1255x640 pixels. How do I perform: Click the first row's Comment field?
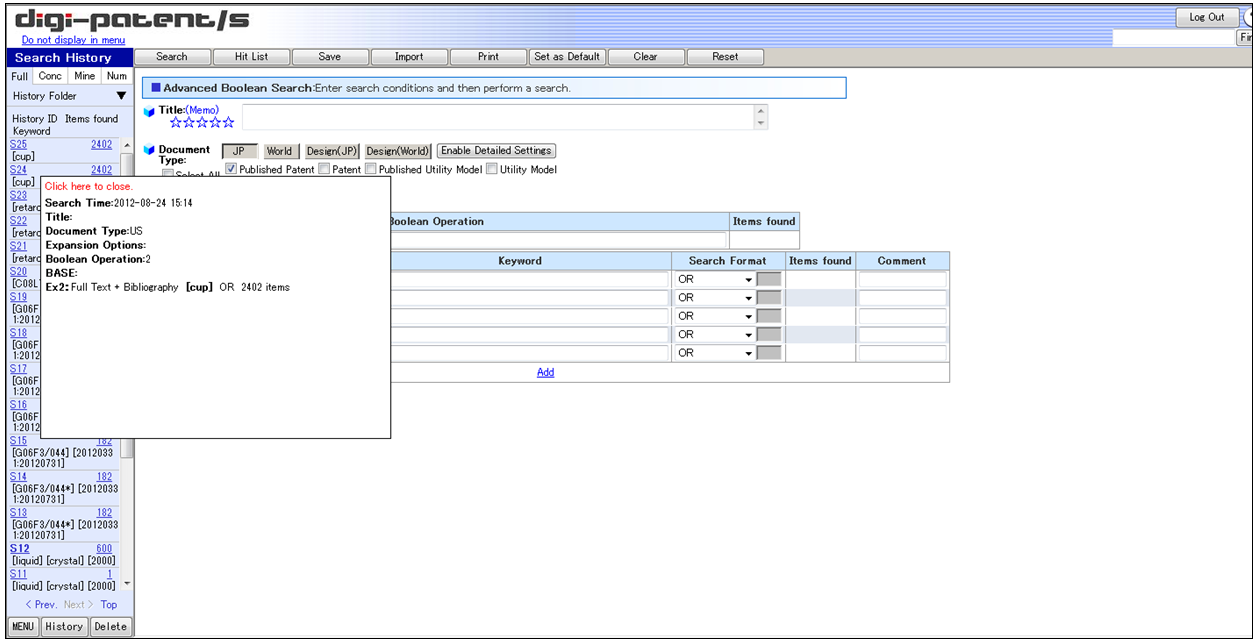tap(902, 280)
